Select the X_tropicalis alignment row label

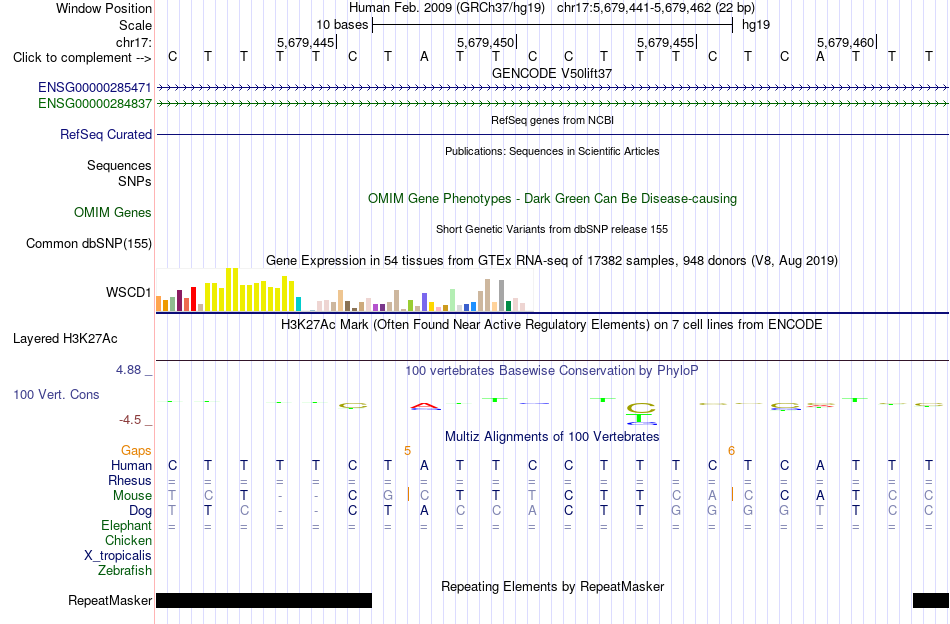[x=118, y=556]
